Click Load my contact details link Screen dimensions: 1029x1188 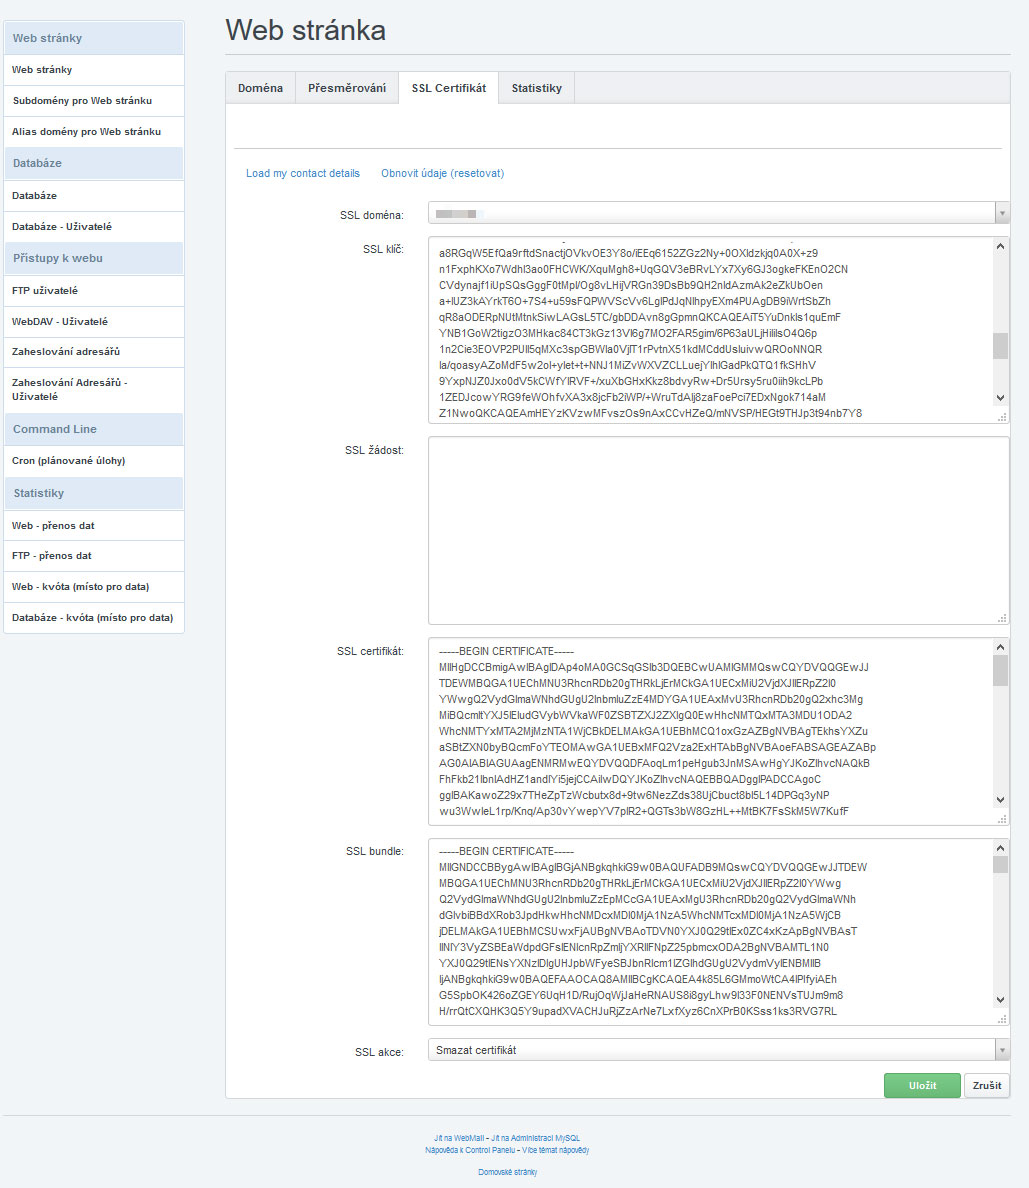coord(302,173)
